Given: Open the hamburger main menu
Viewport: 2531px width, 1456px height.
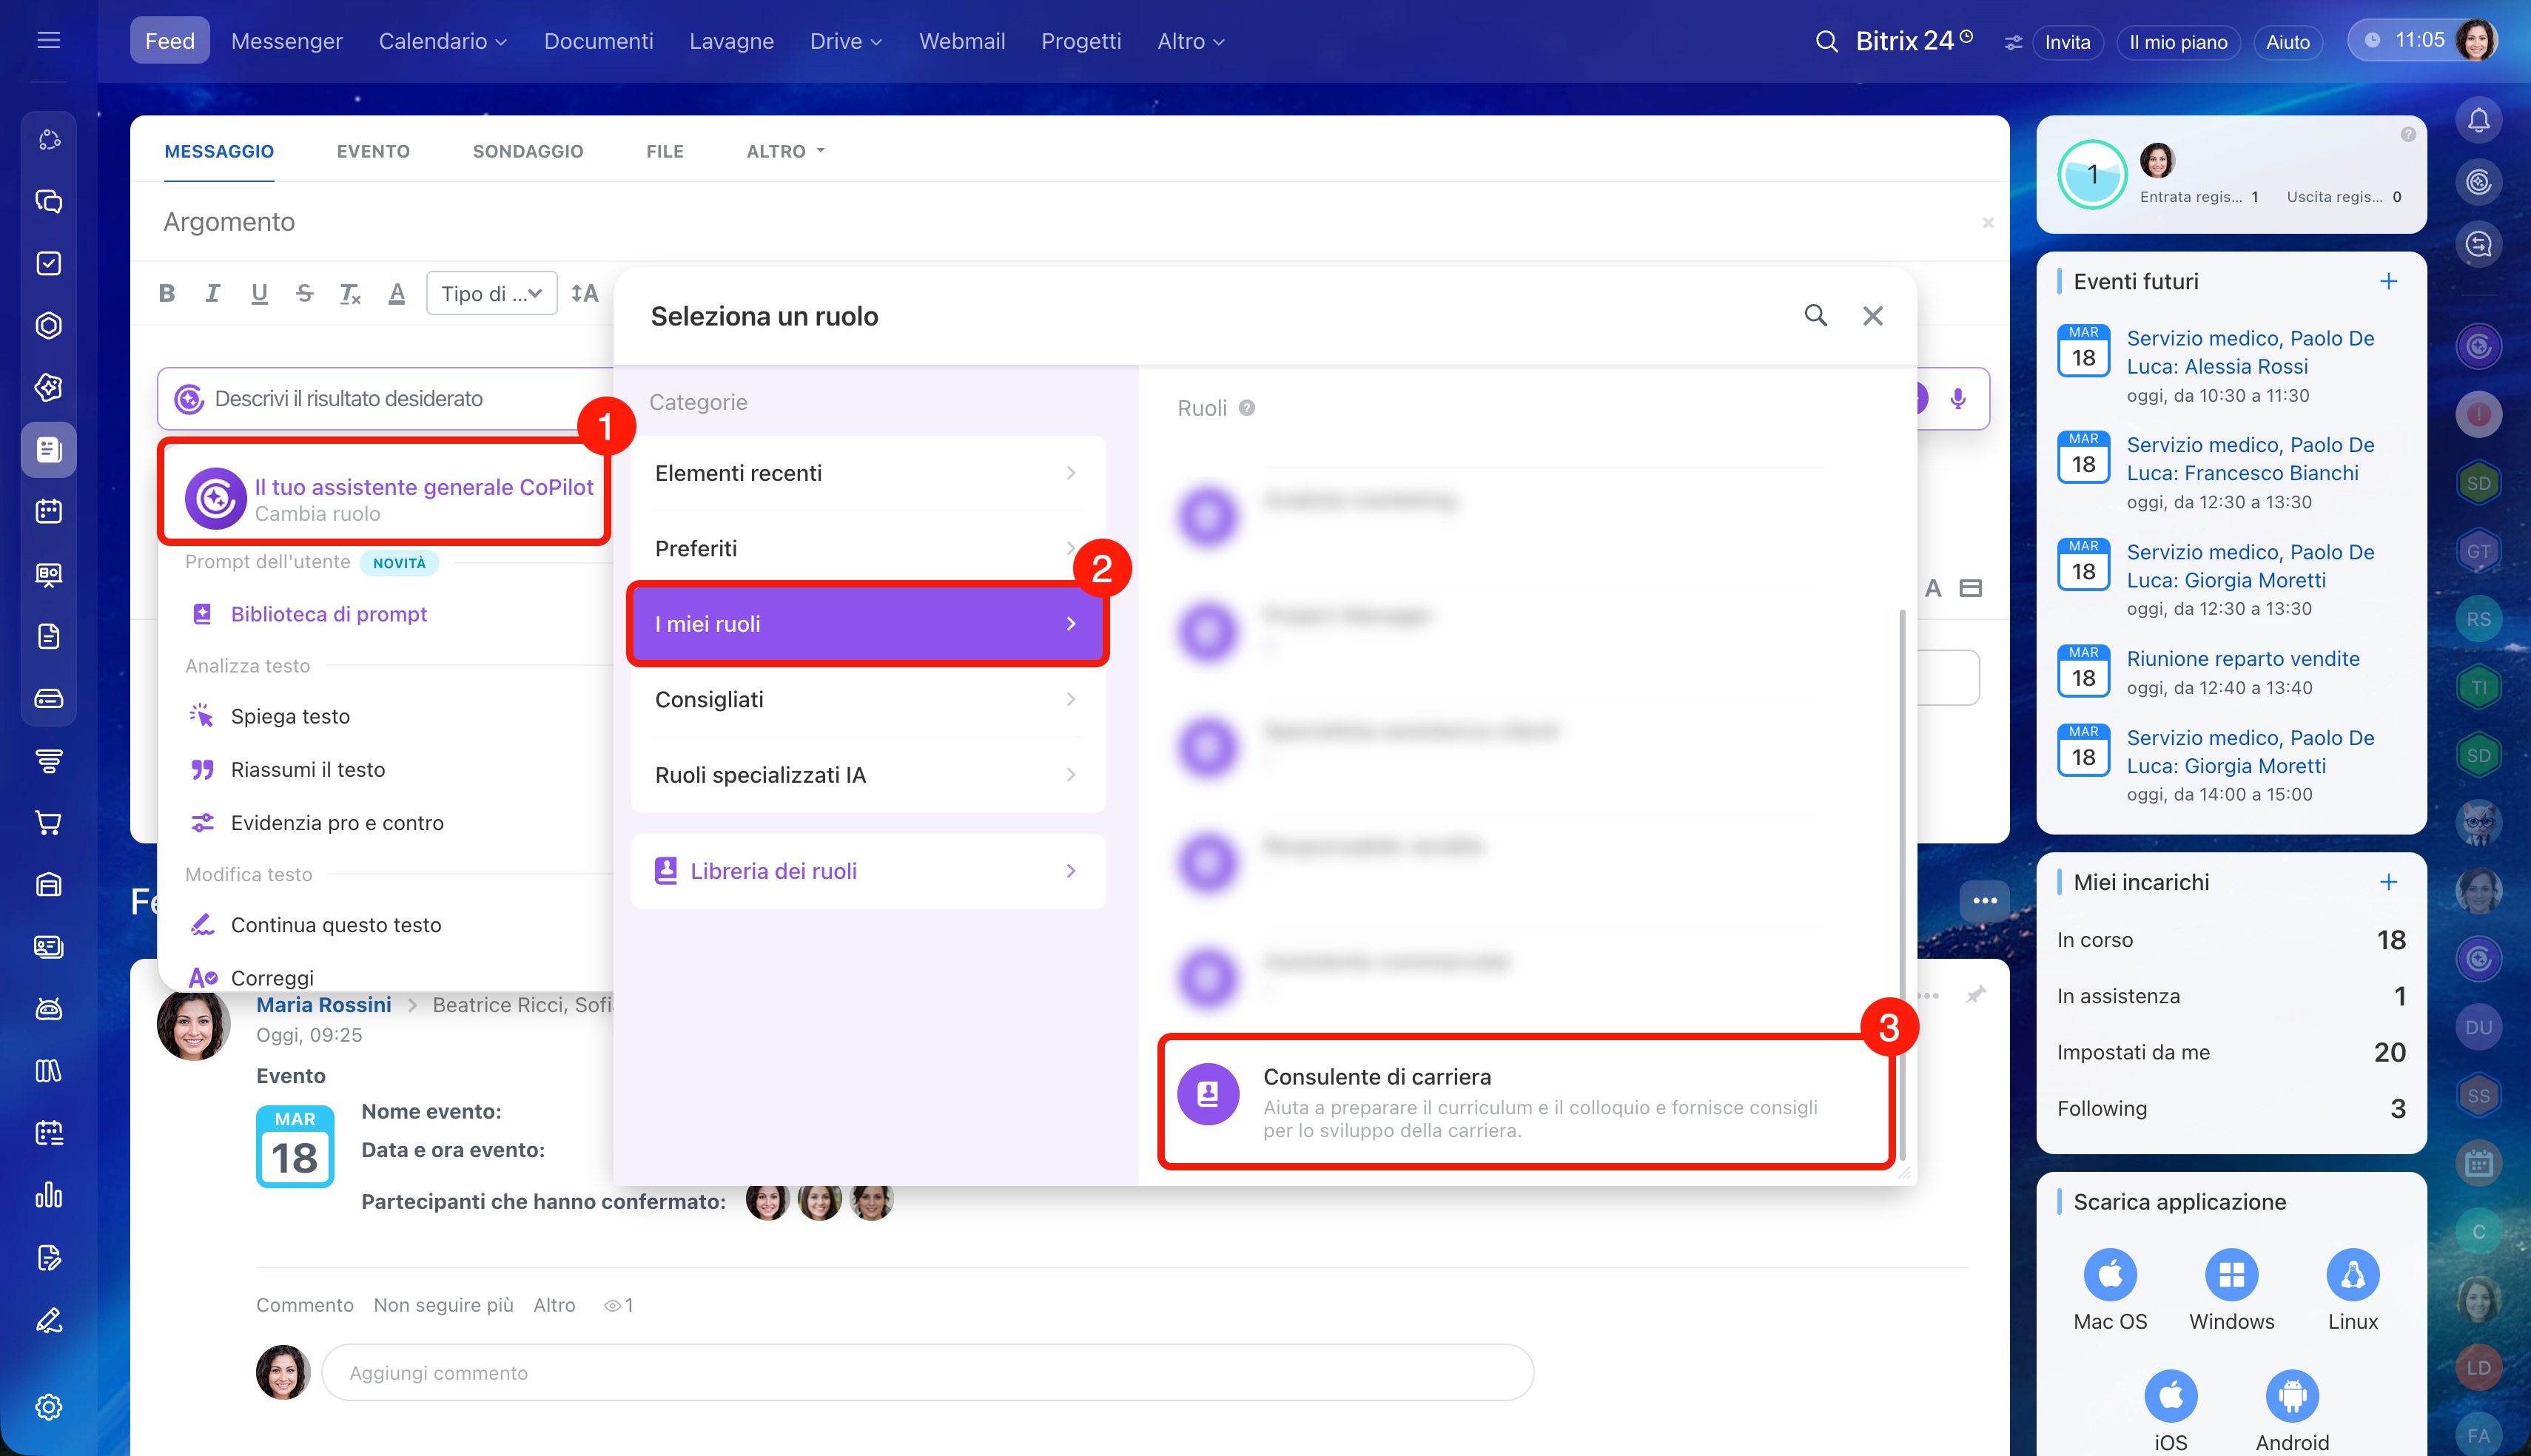Looking at the screenshot, I should click(48, 41).
